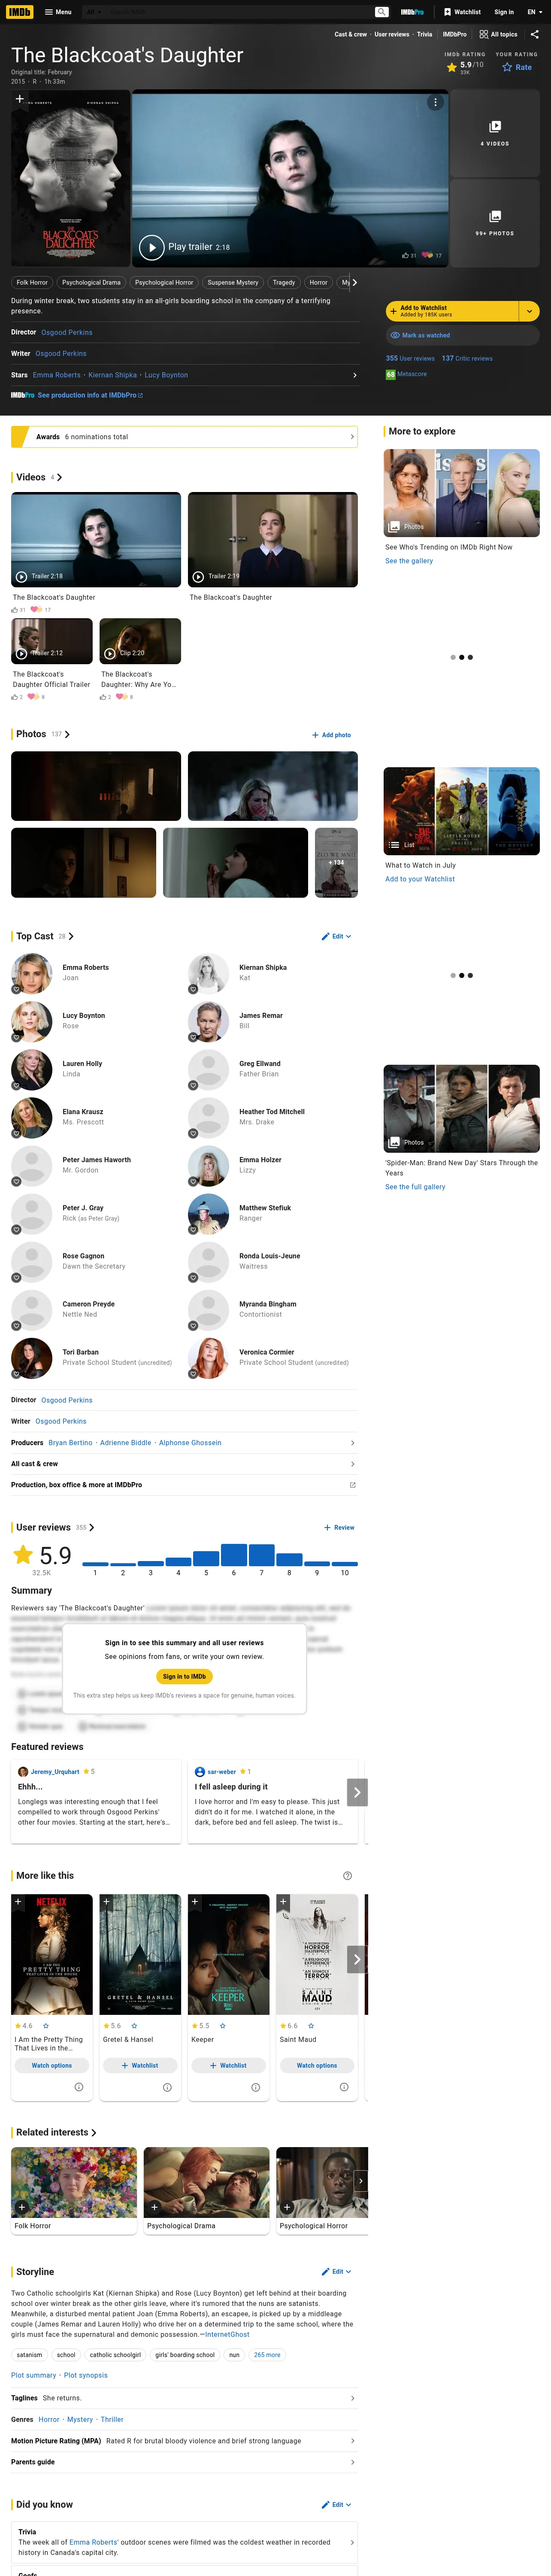The image size is (551, 2576).
Task: Click the plus icon on movie poster
Action: [x=19, y=99]
